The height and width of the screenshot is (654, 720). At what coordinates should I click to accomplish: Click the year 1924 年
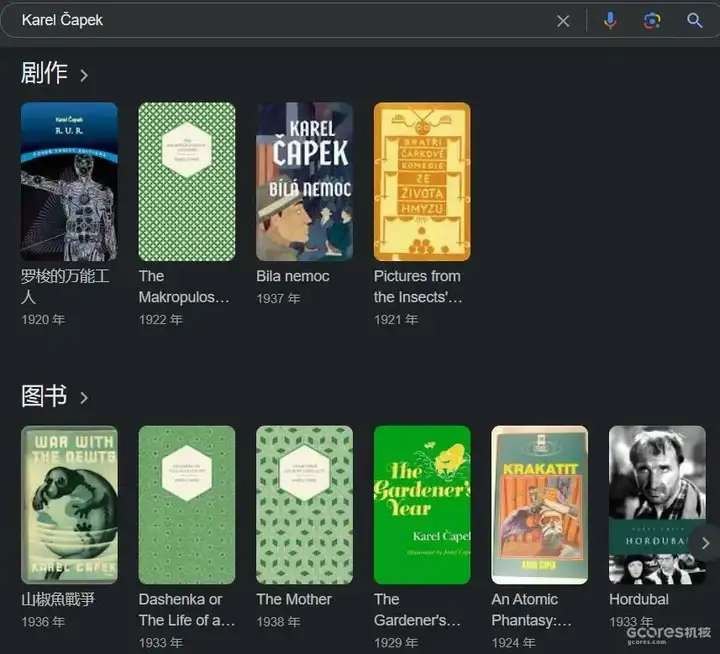(x=513, y=643)
